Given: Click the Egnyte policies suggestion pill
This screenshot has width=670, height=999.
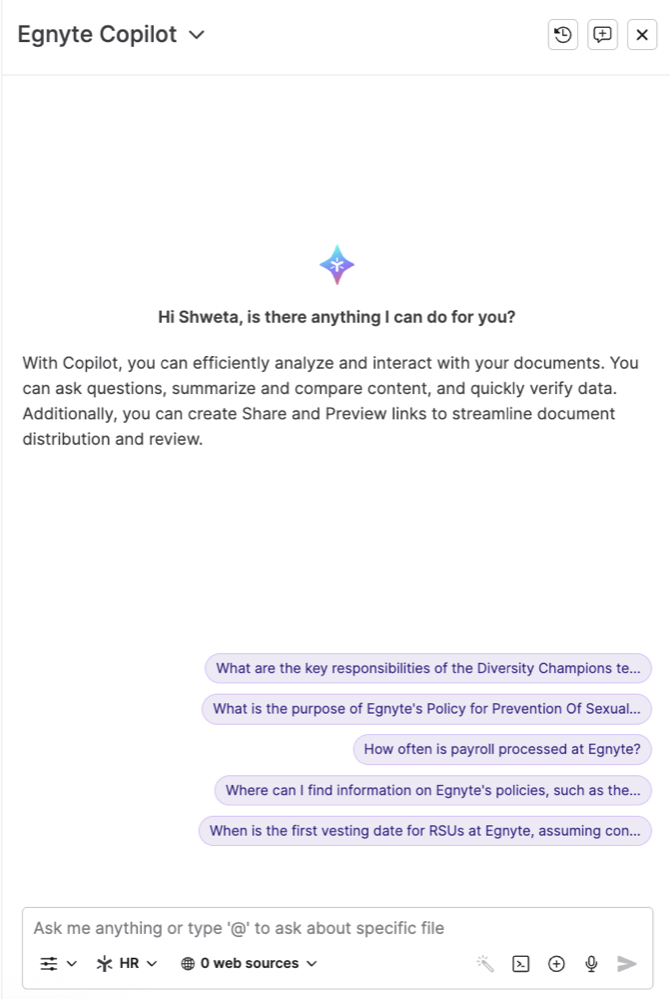Looking at the screenshot, I should [432, 790].
